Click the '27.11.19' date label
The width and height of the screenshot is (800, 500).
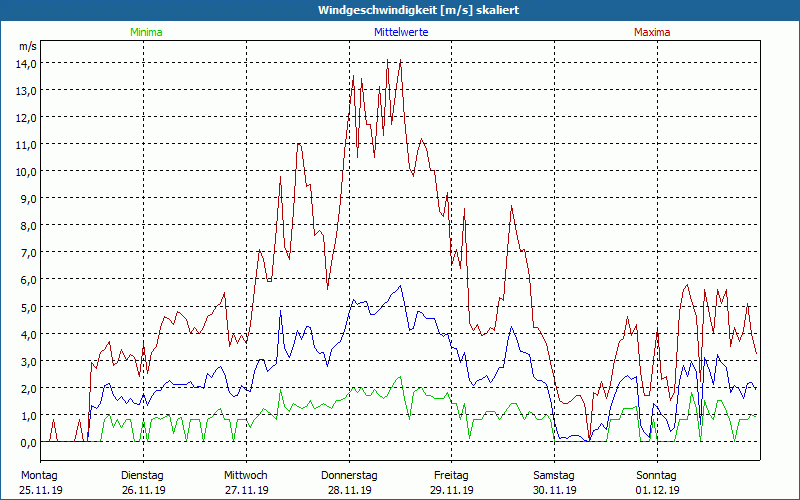click(246, 490)
